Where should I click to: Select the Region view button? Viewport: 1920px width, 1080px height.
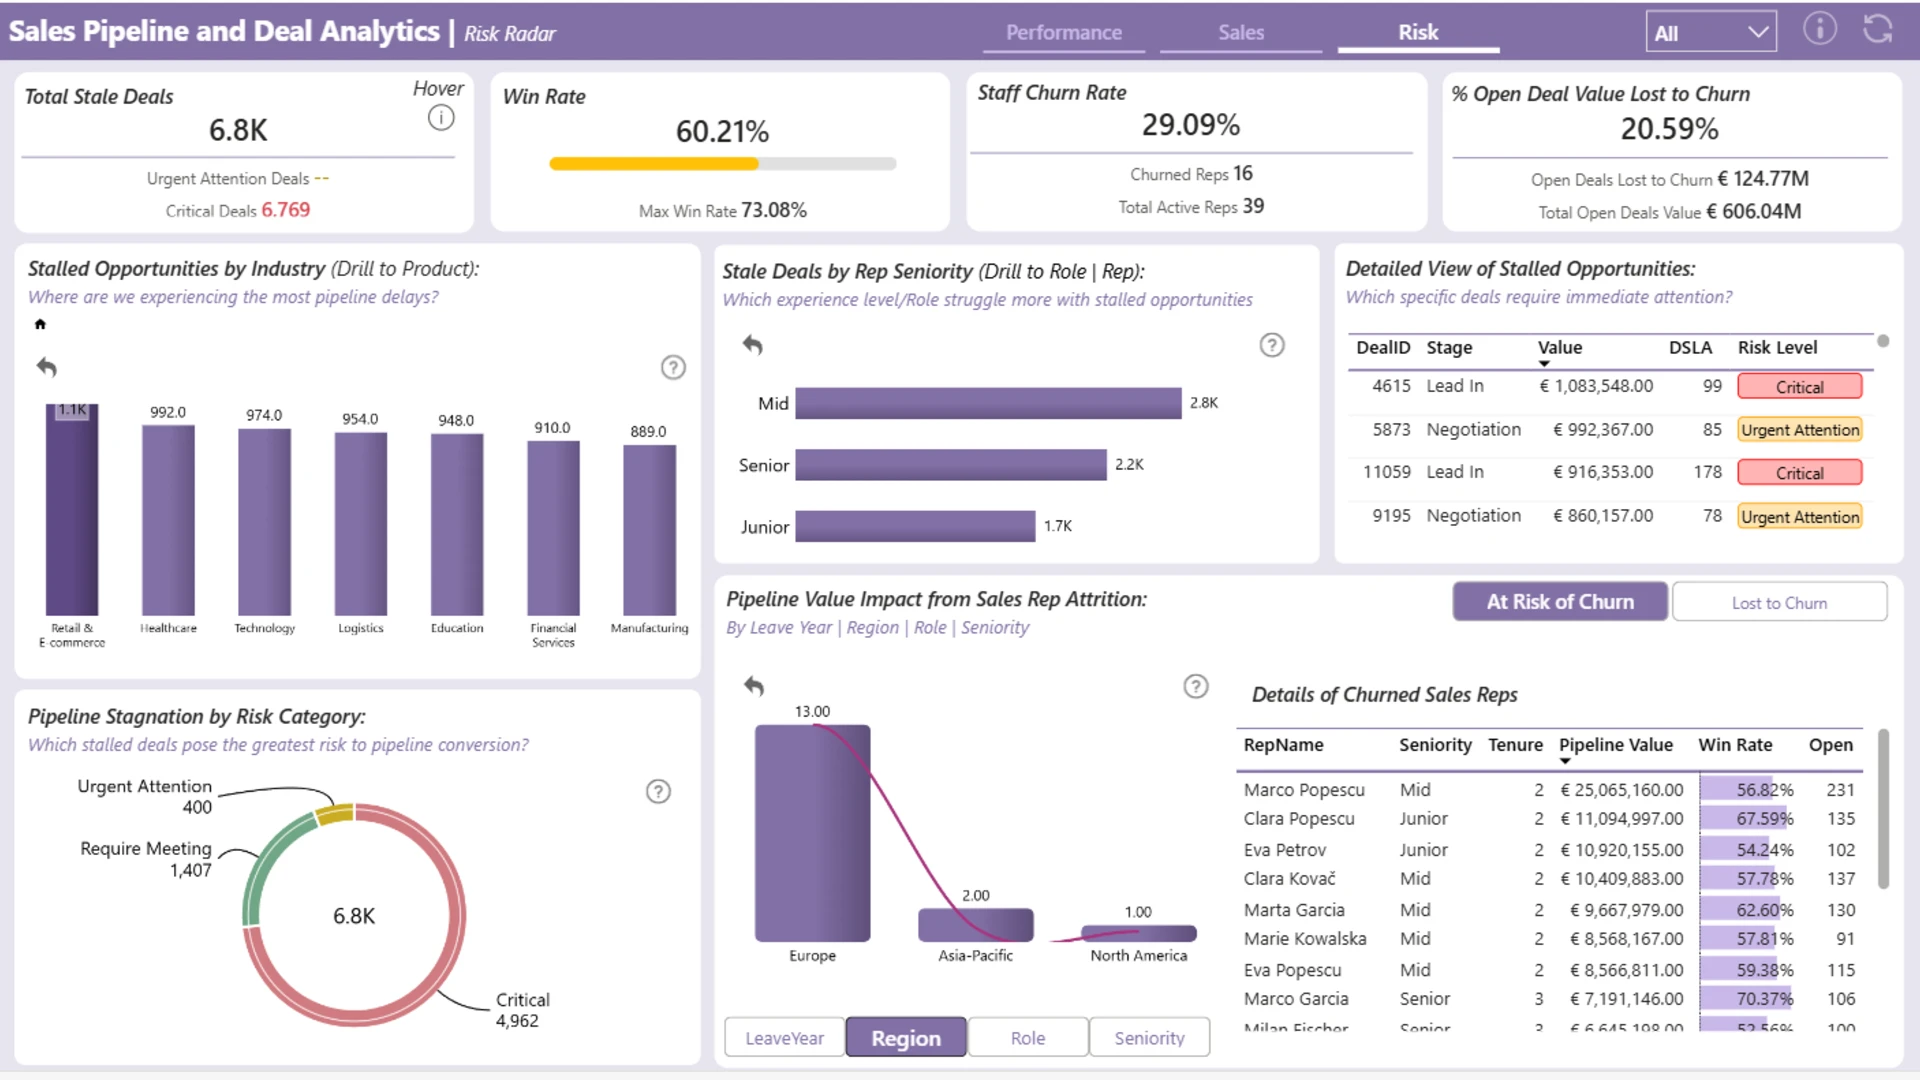[906, 1038]
